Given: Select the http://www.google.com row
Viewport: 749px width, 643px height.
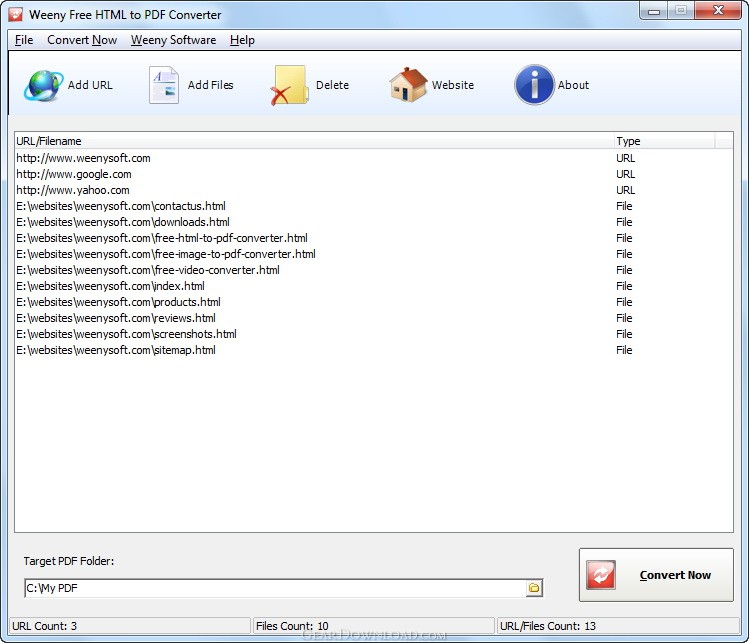Looking at the screenshot, I should (x=74, y=174).
